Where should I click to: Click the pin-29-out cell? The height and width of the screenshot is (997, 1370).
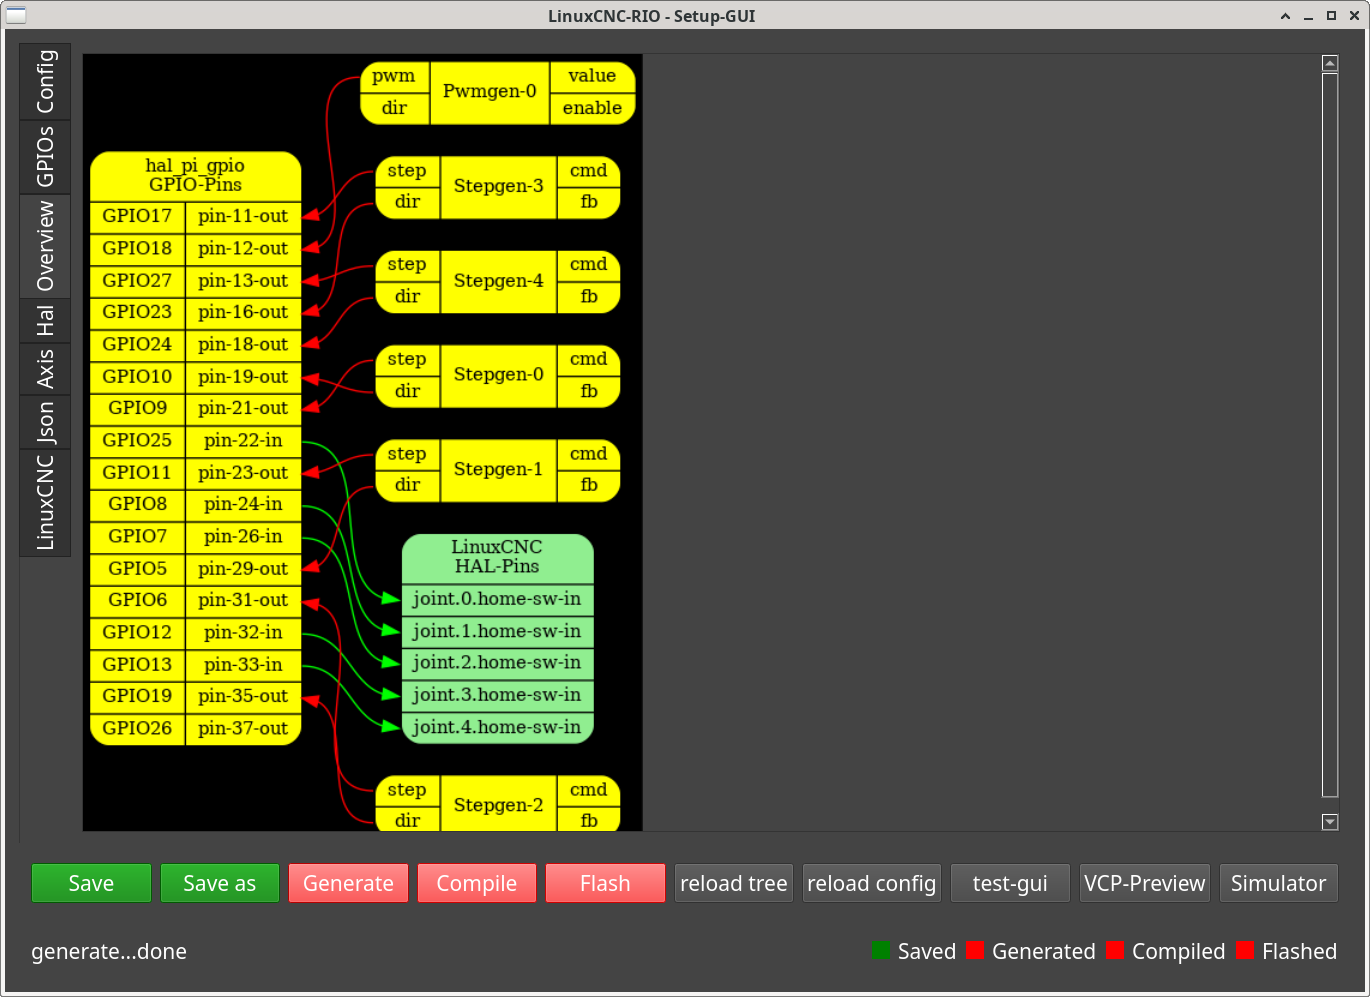point(243,569)
